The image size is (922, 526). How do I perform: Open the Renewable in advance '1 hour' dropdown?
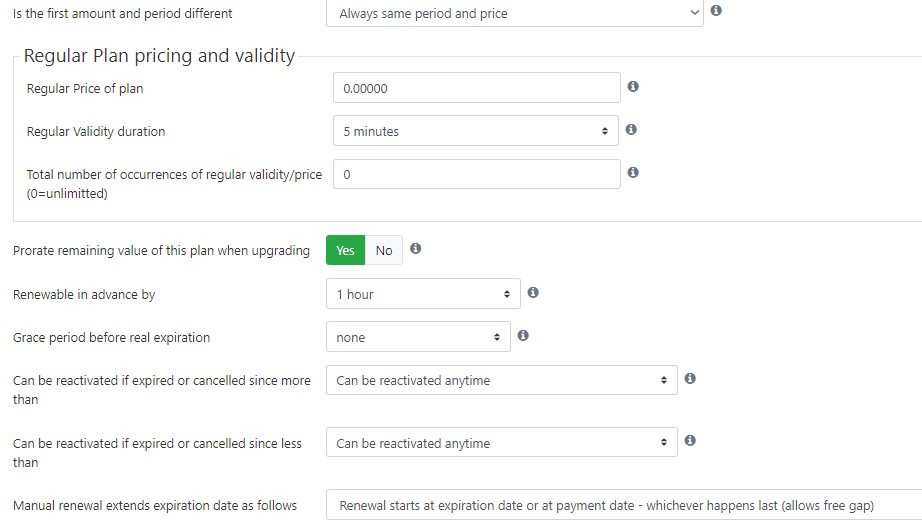click(423, 294)
